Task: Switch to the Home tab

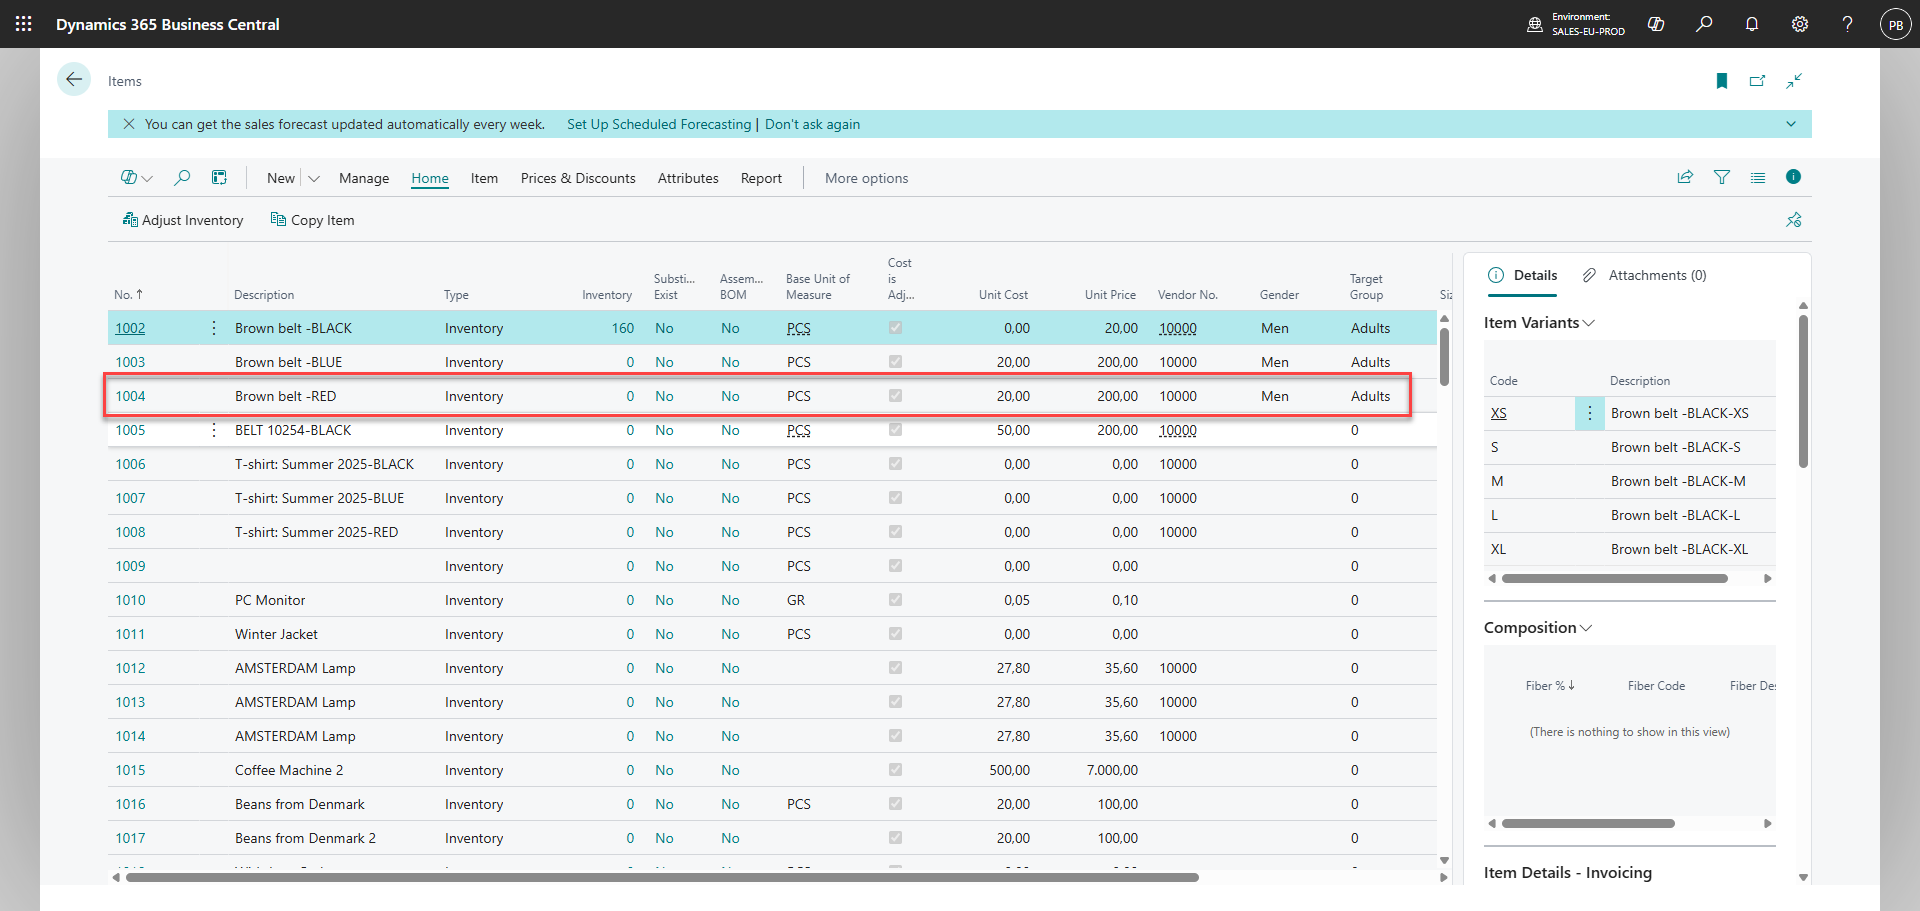Action: click(x=430, y=178)
